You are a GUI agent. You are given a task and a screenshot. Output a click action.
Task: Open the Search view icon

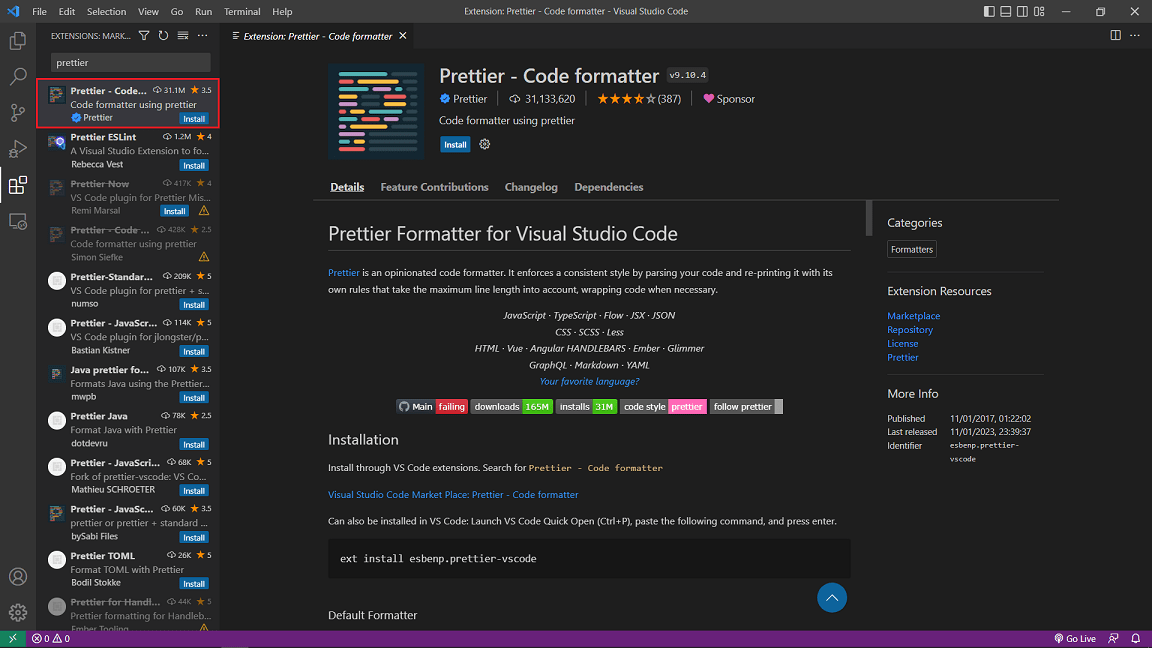tap(18, 76)
